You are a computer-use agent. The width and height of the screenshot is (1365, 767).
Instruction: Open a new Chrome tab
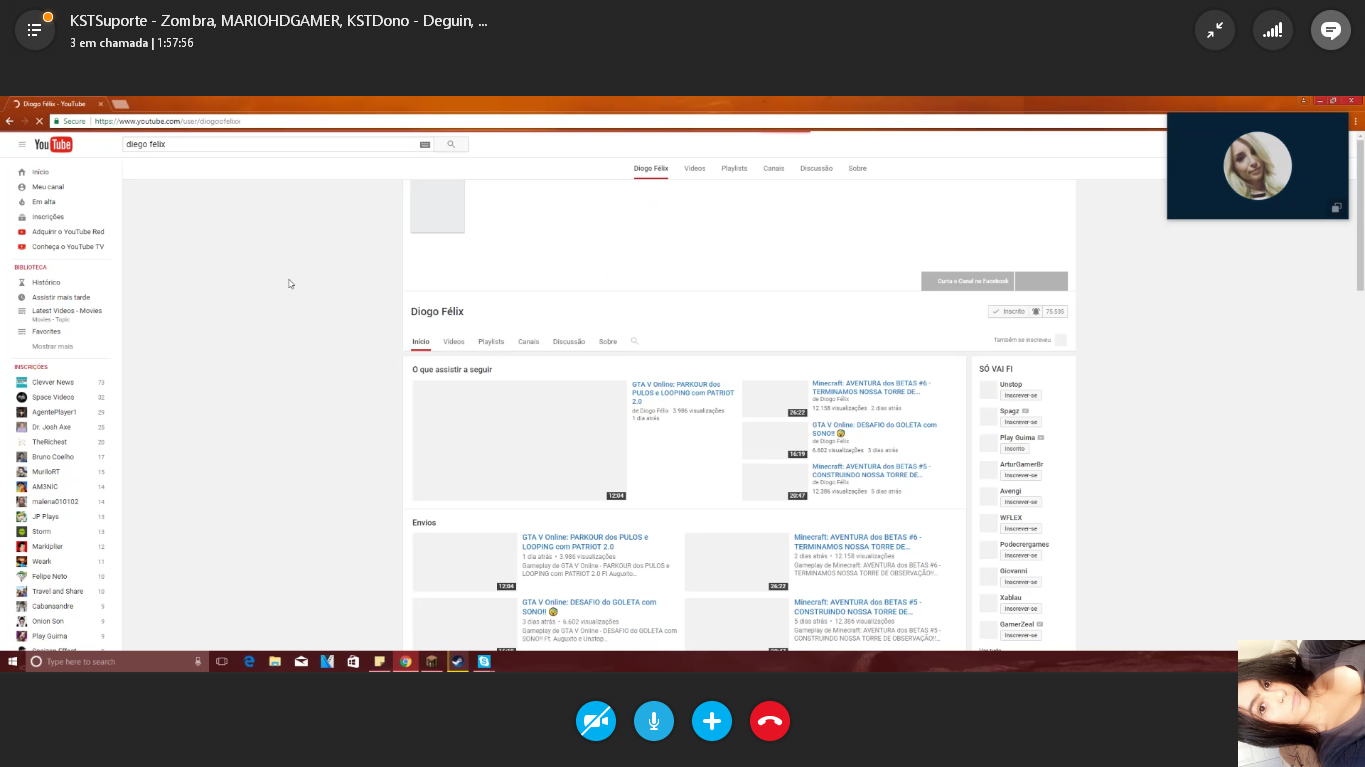[120, 104]
